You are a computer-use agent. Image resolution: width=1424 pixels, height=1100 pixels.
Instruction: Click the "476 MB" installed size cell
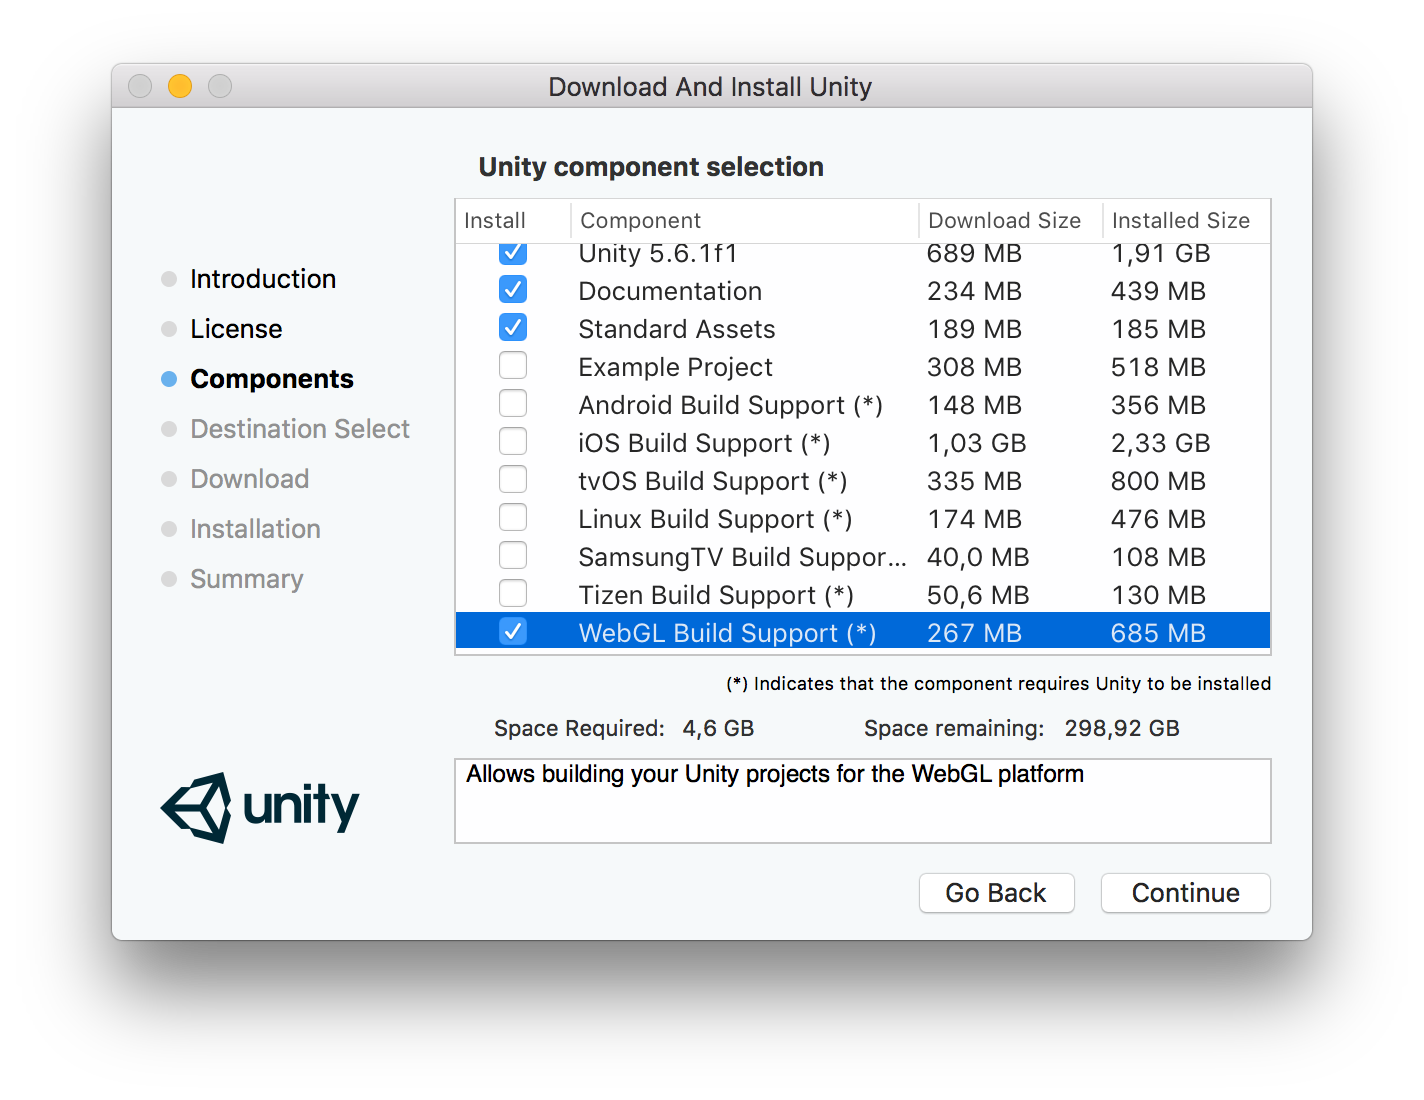pyautogui.click(x=1158, y=519)
